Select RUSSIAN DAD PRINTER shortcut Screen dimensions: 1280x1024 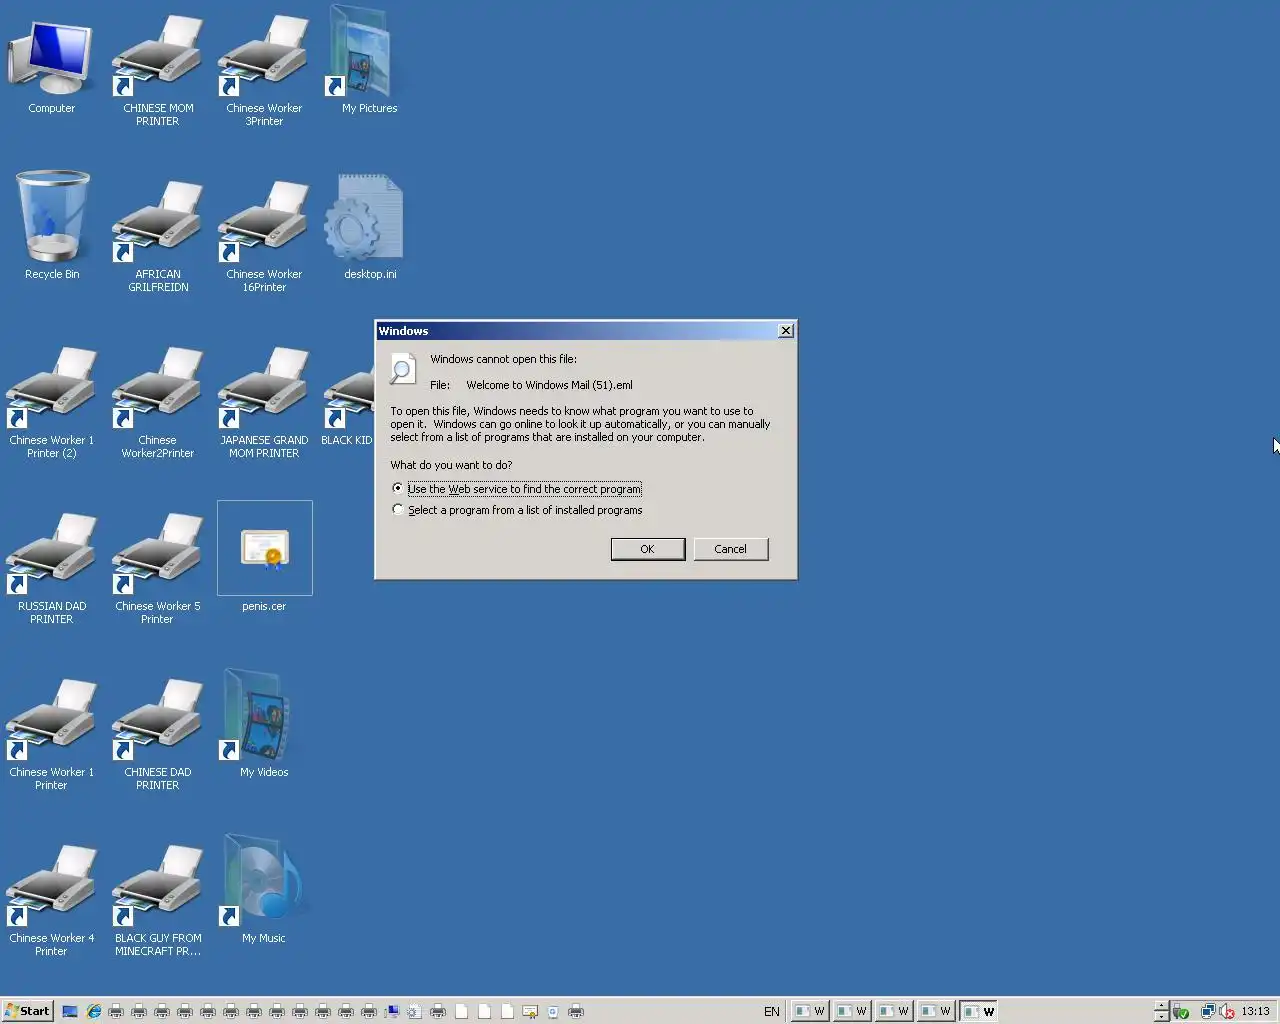(x=52, y=568)
